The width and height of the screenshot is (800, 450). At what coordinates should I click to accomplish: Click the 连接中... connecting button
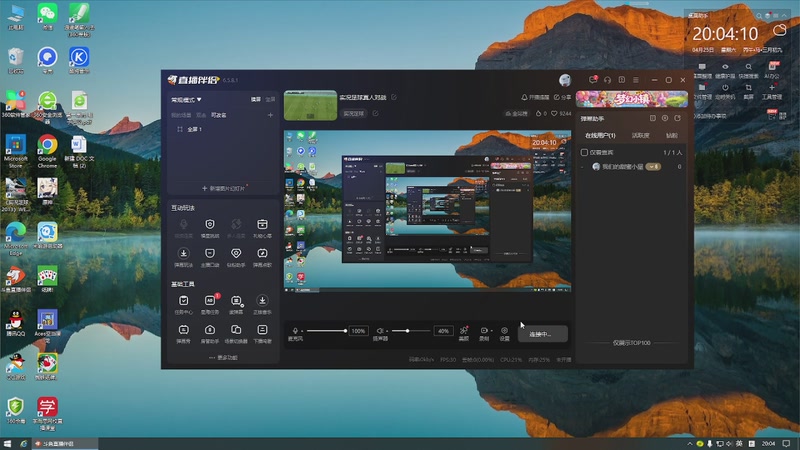tap(542, 334)
